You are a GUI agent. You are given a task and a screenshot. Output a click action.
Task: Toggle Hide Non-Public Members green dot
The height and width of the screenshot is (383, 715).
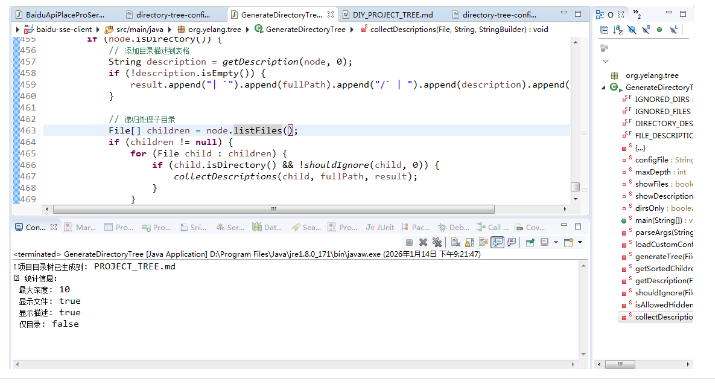coord(659,30)
